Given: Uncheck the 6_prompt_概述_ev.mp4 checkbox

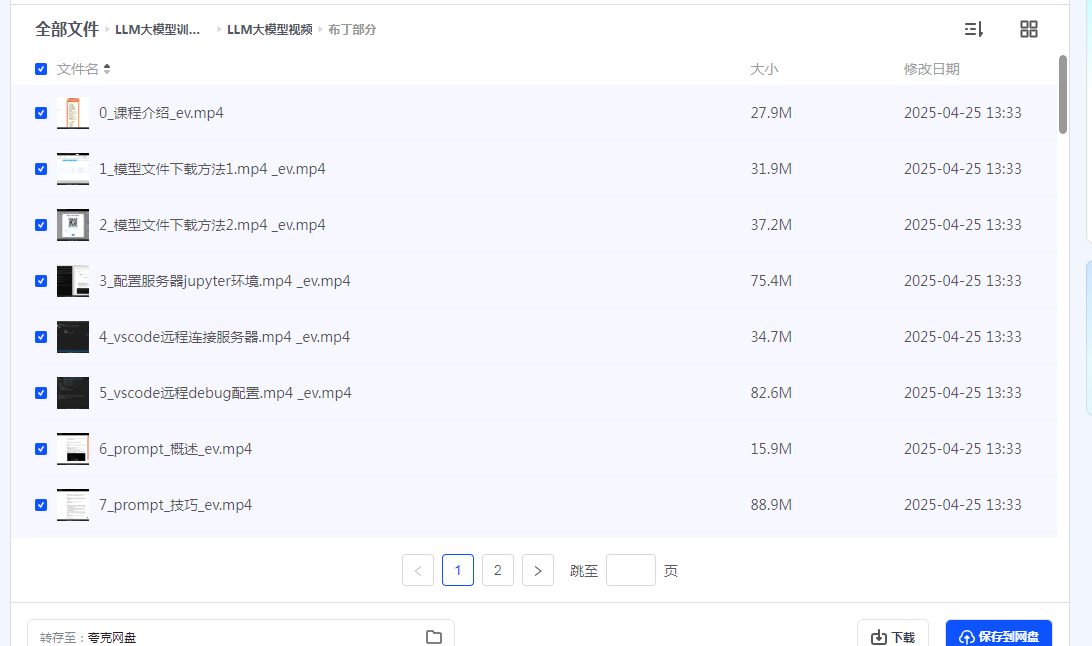Looking at the screenshot, I should pyautogui.click(x=41, y=449).
